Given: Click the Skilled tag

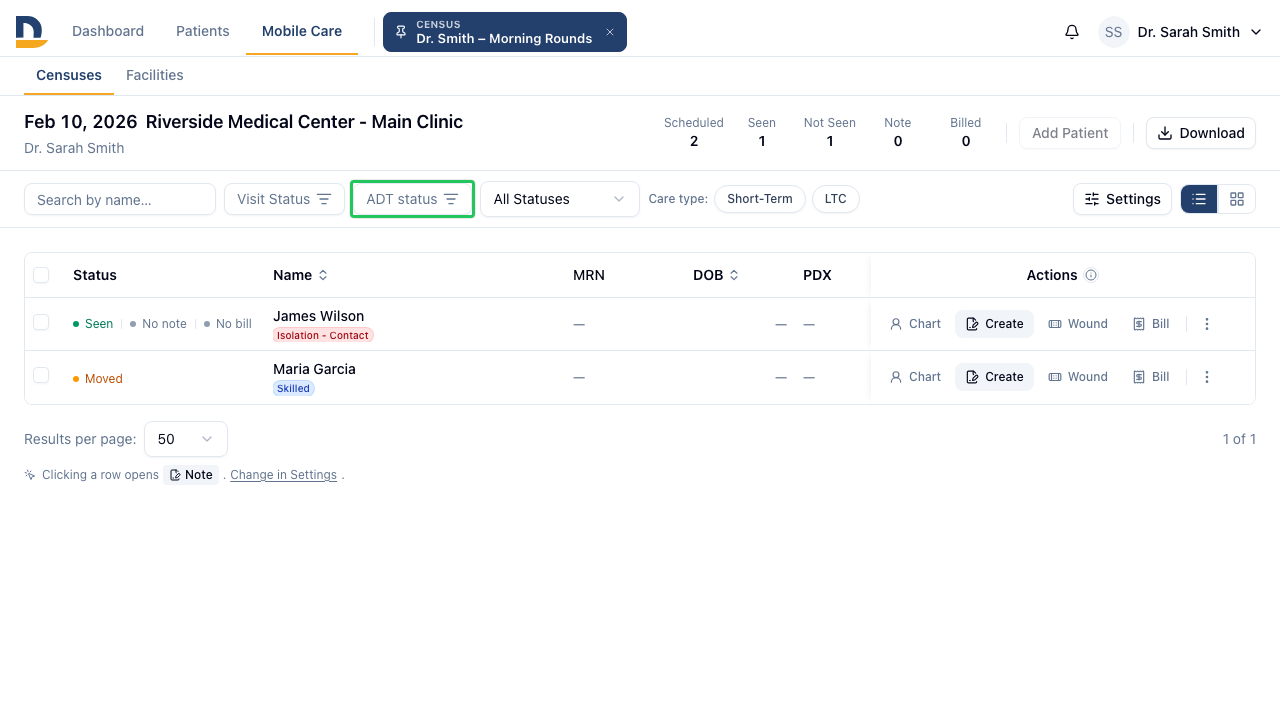Looking at the screenshot, I should coord(294,388).
